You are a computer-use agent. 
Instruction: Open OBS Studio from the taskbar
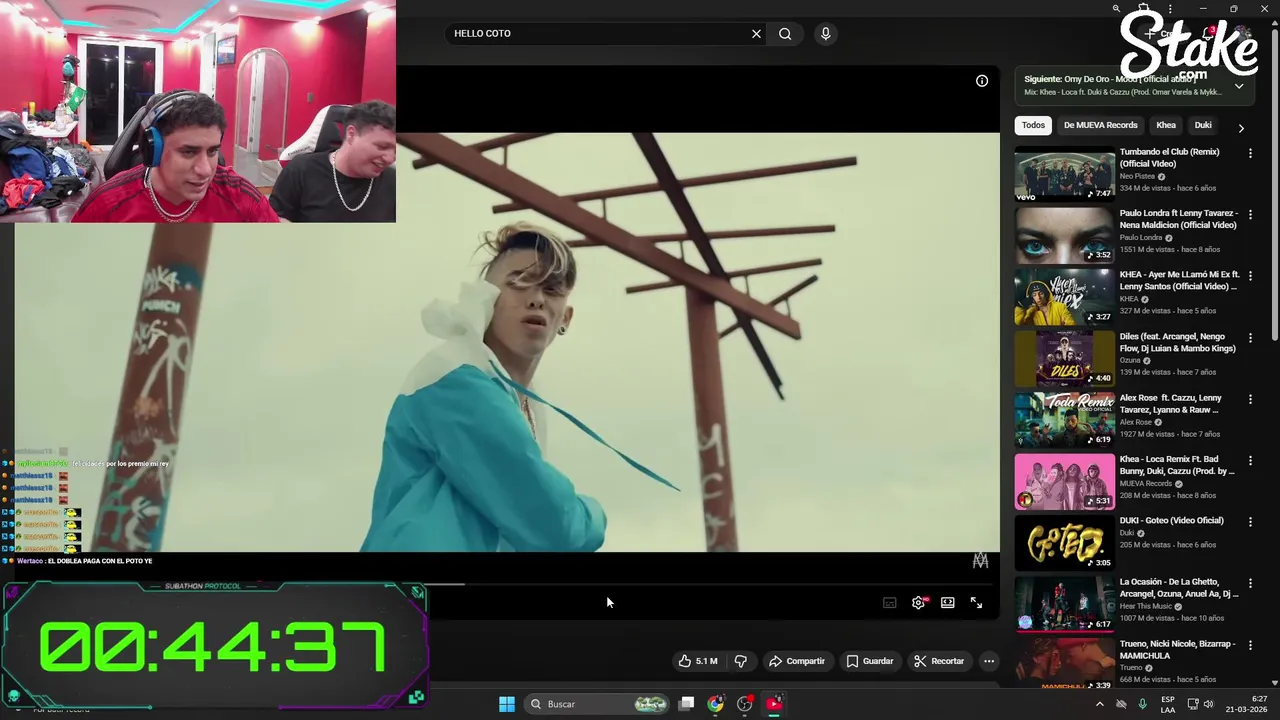744,704
